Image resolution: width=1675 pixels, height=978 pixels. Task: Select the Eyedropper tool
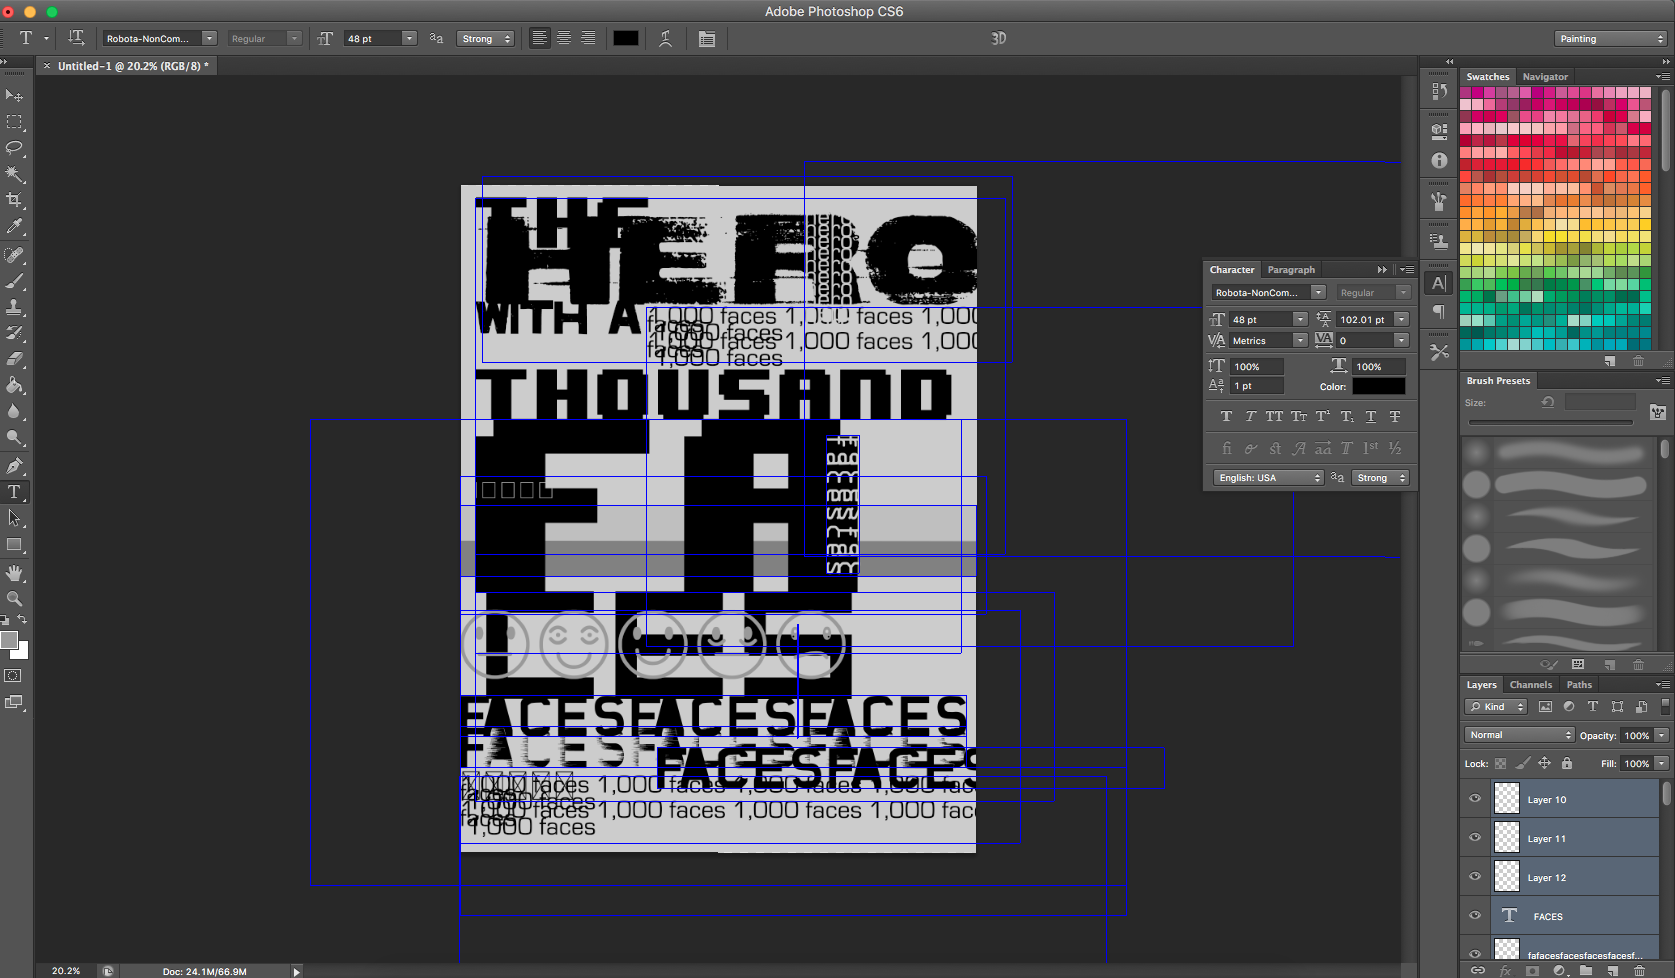[14, 227]
